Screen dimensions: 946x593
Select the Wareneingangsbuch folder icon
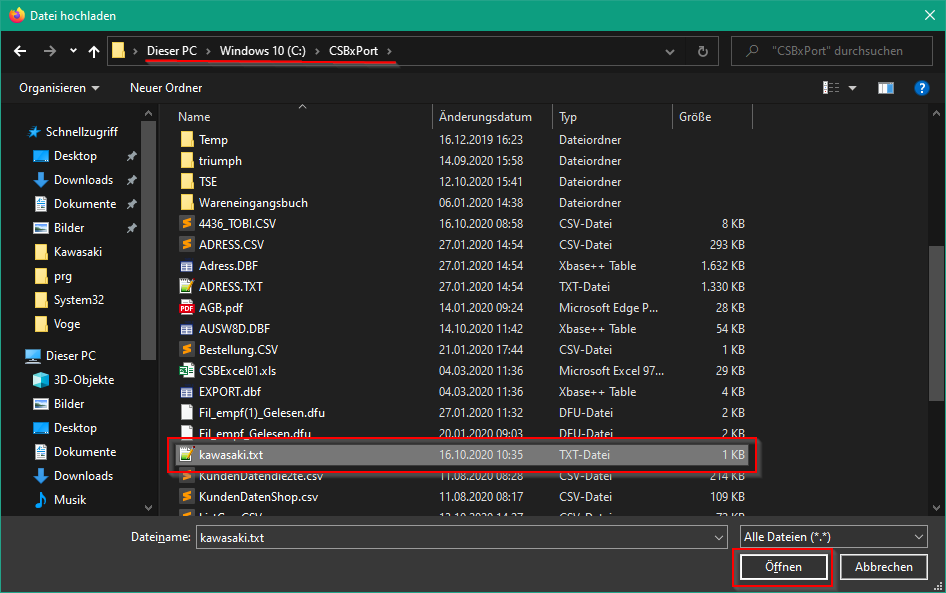coord(187,203)
